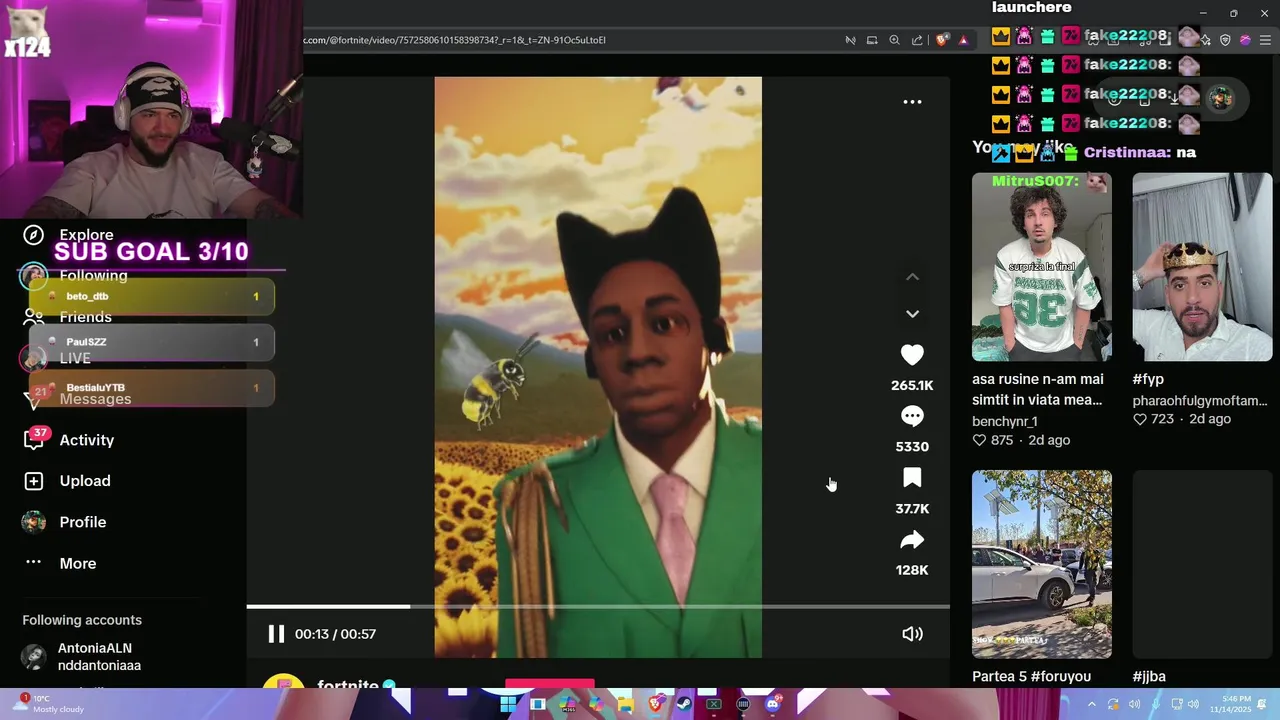Click the 265.1K like count

click(912, 385)
